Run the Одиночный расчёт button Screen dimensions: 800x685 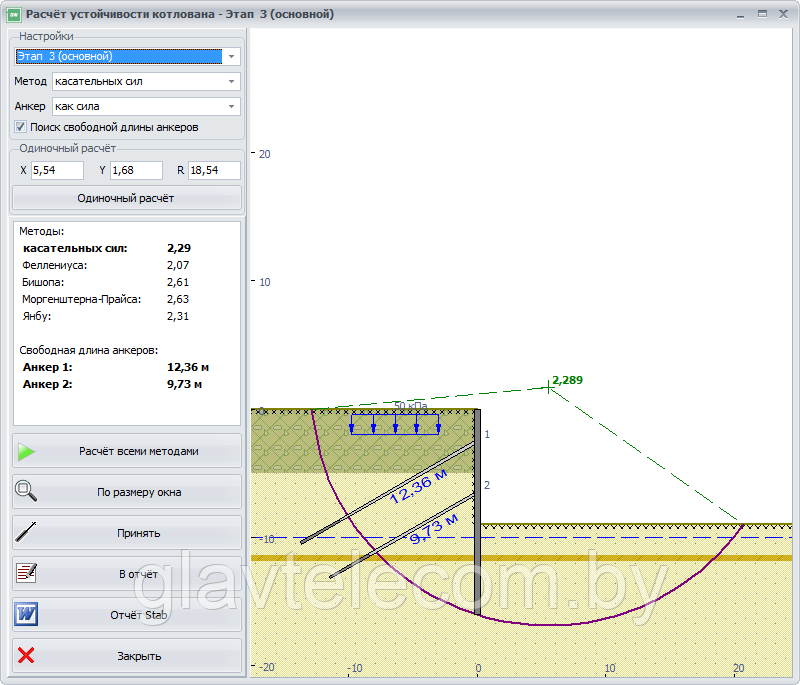point(127,198)
